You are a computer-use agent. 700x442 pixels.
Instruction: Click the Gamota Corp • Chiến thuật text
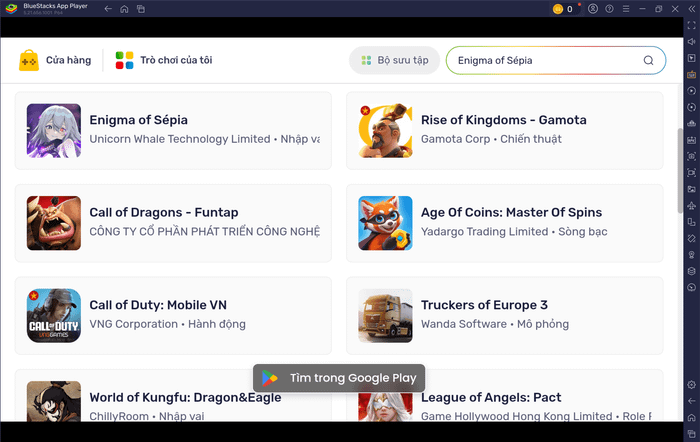(x=491, y=139)
